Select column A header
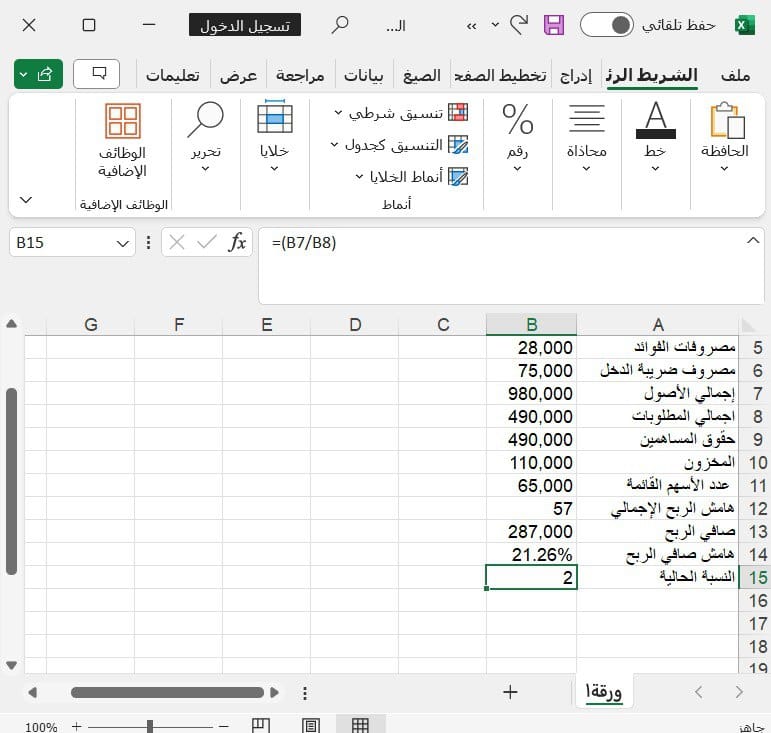 click(x=658, y=324)
